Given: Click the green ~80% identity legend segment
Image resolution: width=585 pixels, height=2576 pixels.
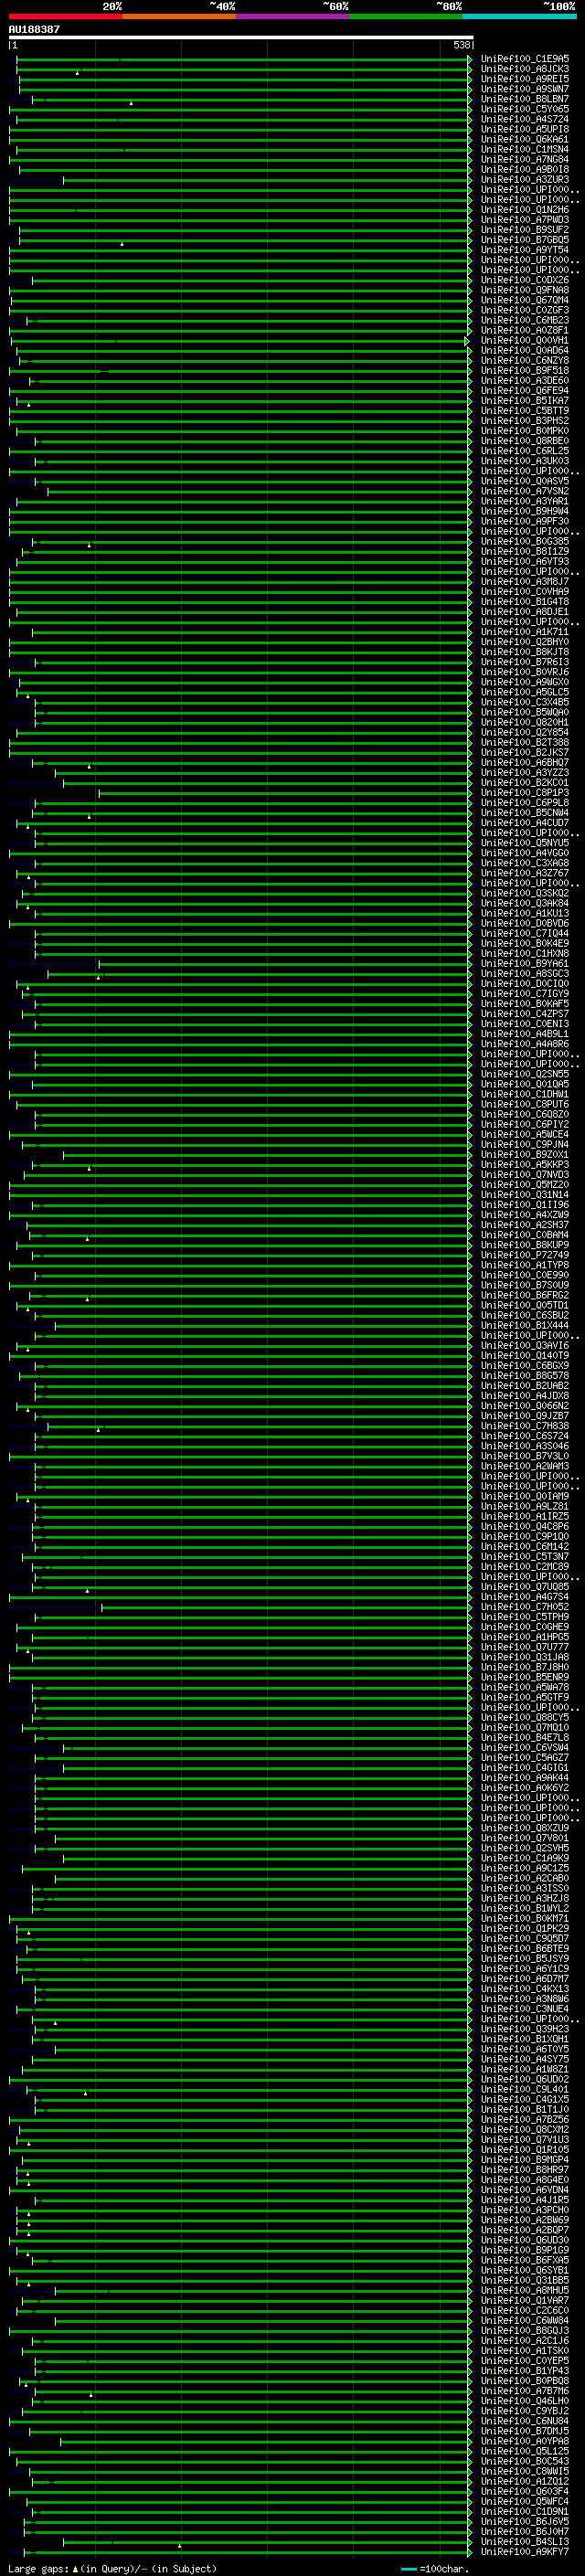Looking at the screenshot, I should coord(406,16).
